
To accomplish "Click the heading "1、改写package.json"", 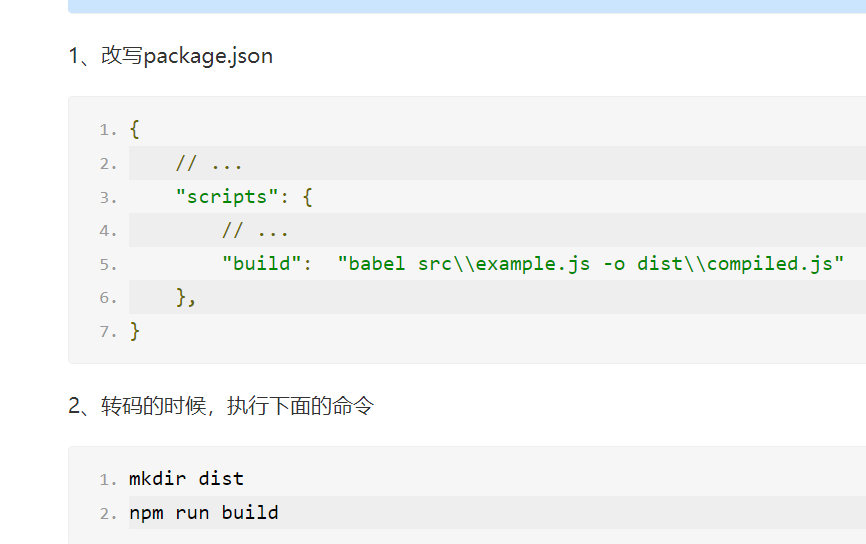I will 171,56.
